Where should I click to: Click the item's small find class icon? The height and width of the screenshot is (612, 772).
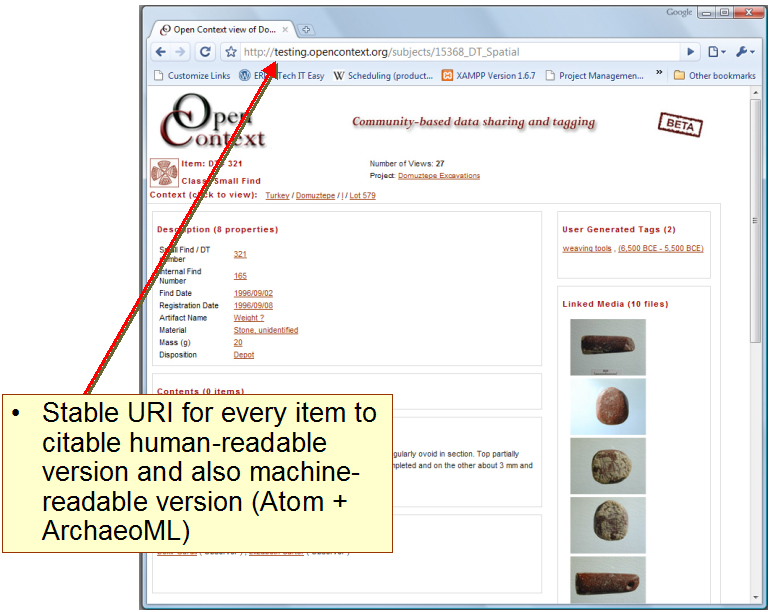point(164,173)
